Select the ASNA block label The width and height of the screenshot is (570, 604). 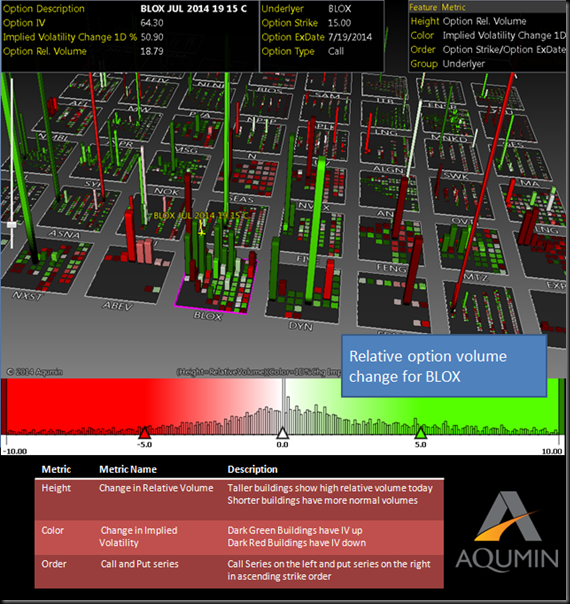pos(65,233)
